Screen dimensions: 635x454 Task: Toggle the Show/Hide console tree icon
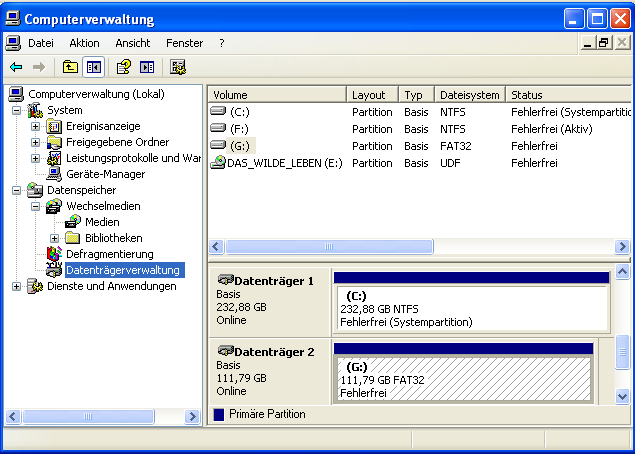pos(94,67)
